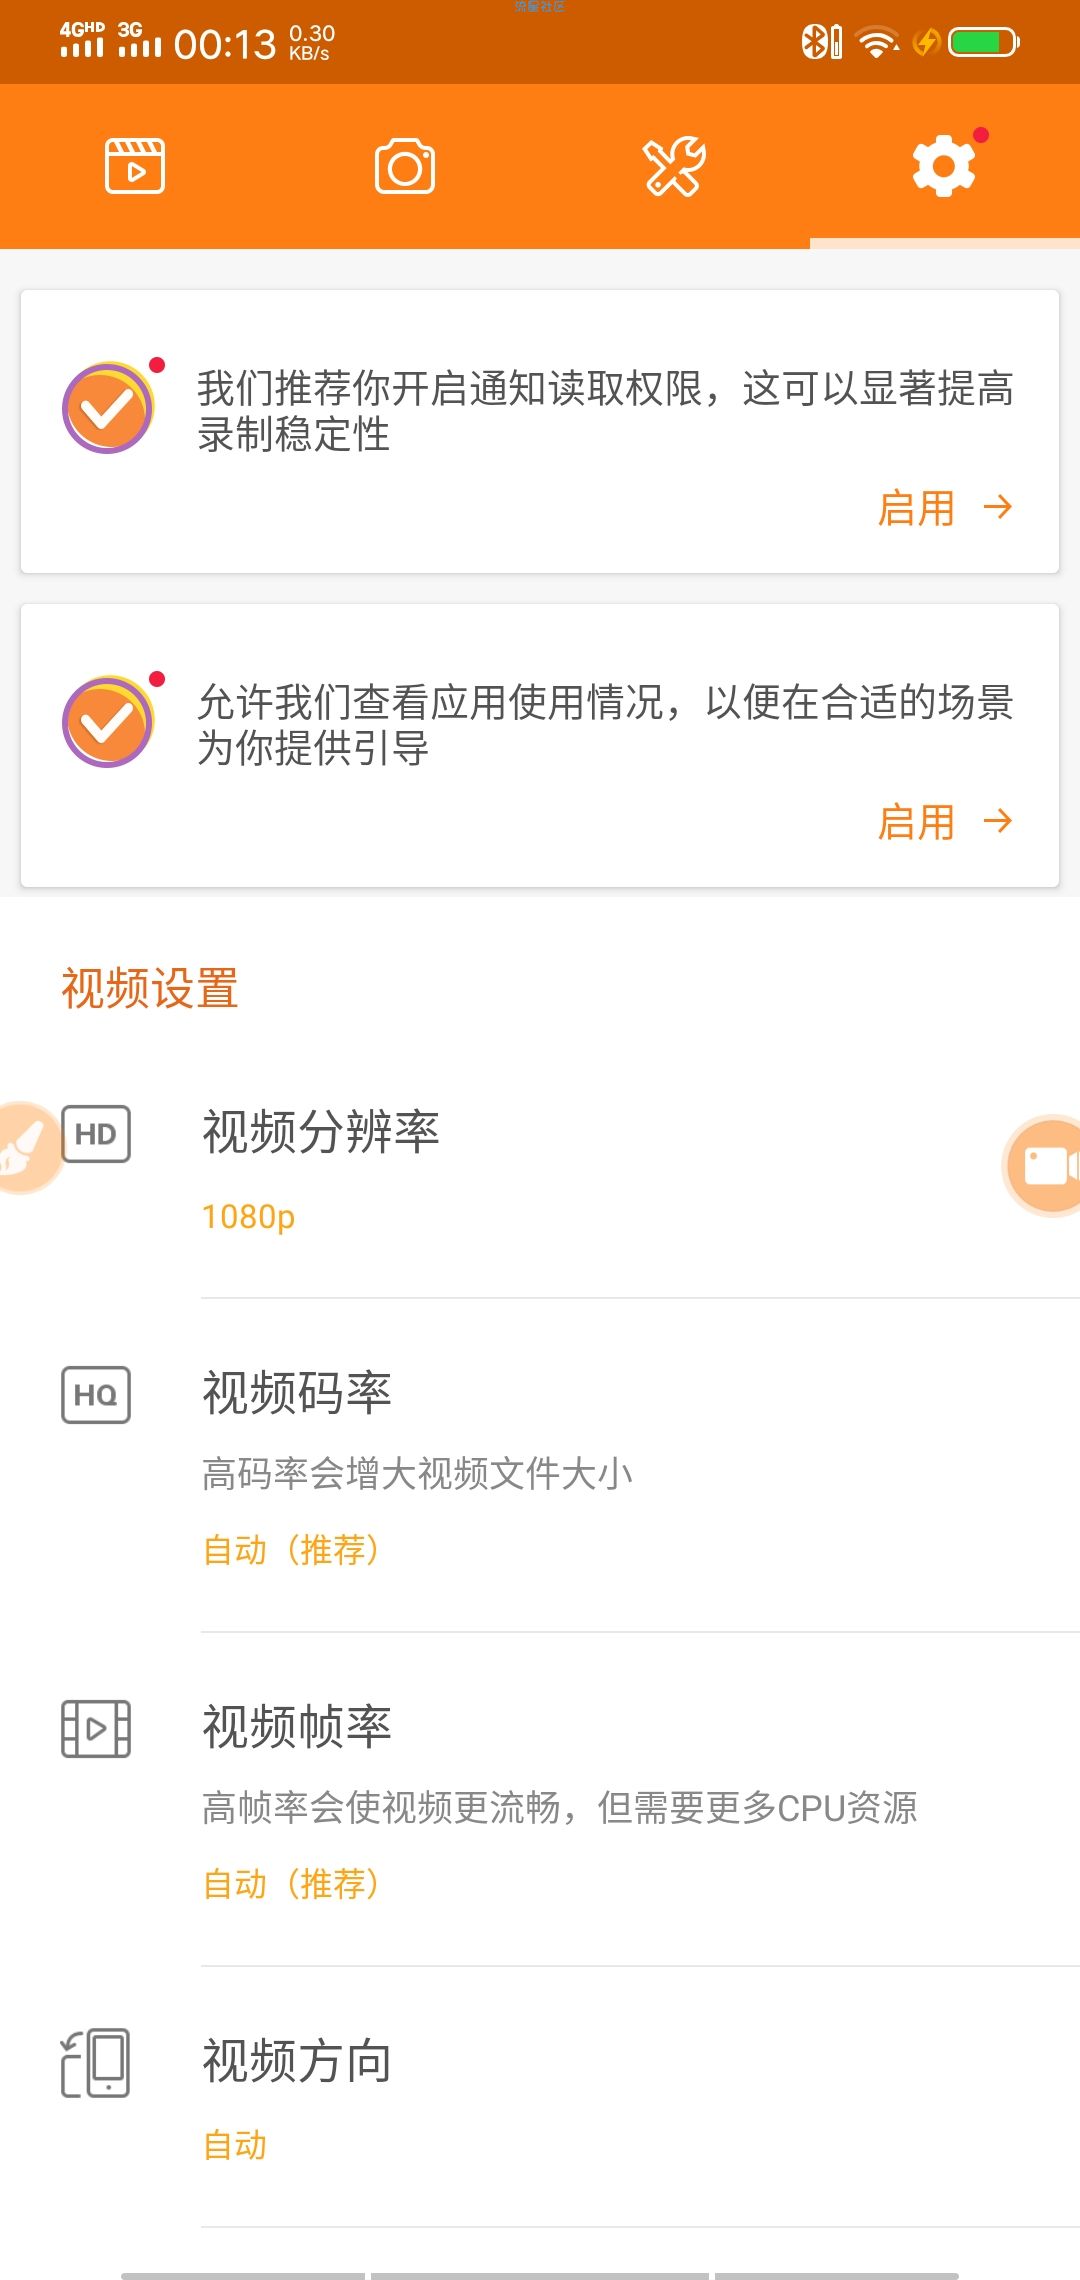Screen dimensions: 1080x2280
Task: Click the video orientation rotate icon
Action: [x=96, y=2063]
